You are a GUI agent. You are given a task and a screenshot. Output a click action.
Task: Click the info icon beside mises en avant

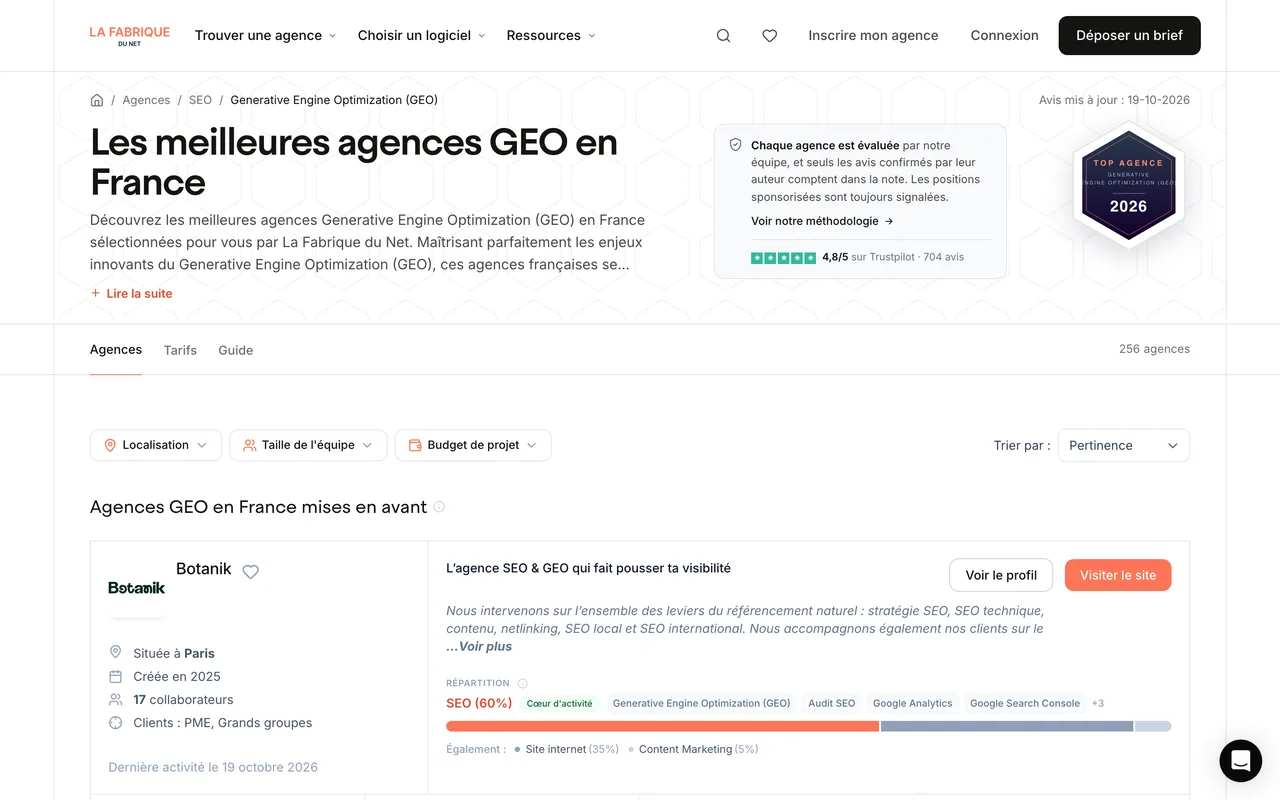tap(439, 507)
